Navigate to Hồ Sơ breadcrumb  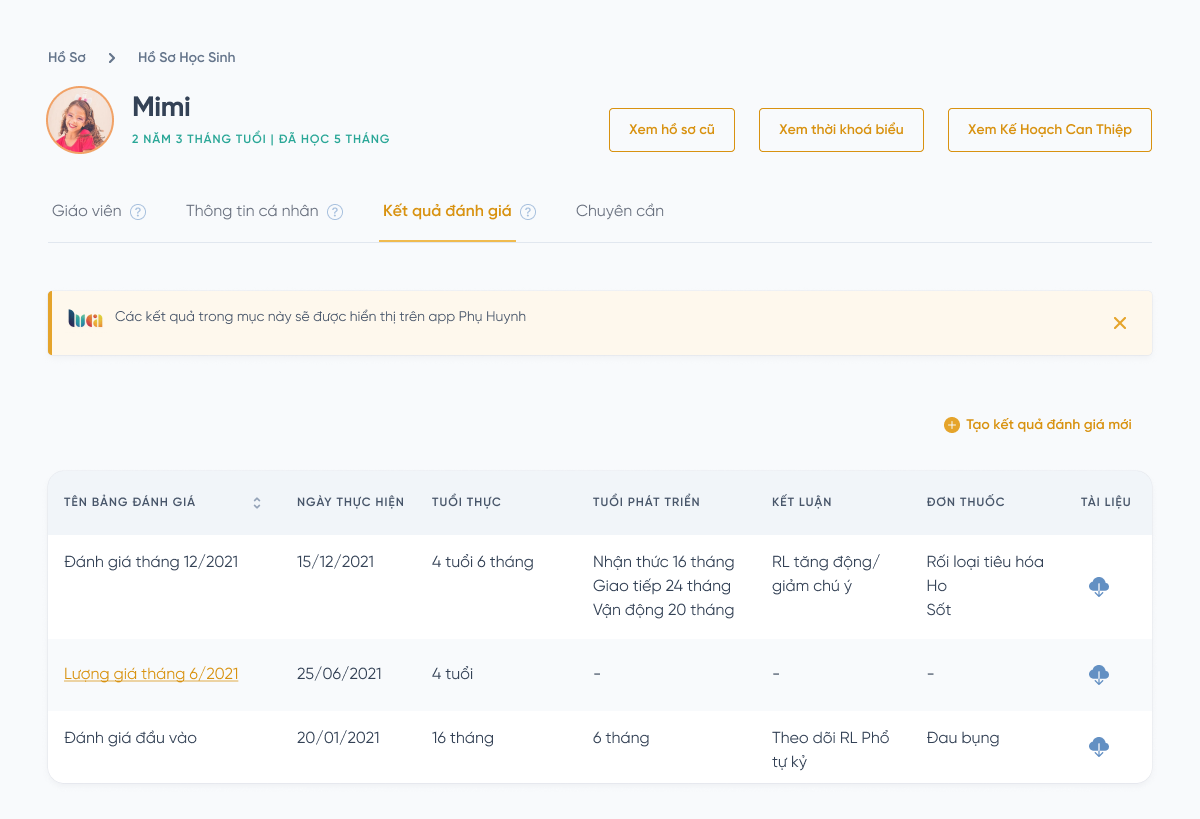pos(67,58)
